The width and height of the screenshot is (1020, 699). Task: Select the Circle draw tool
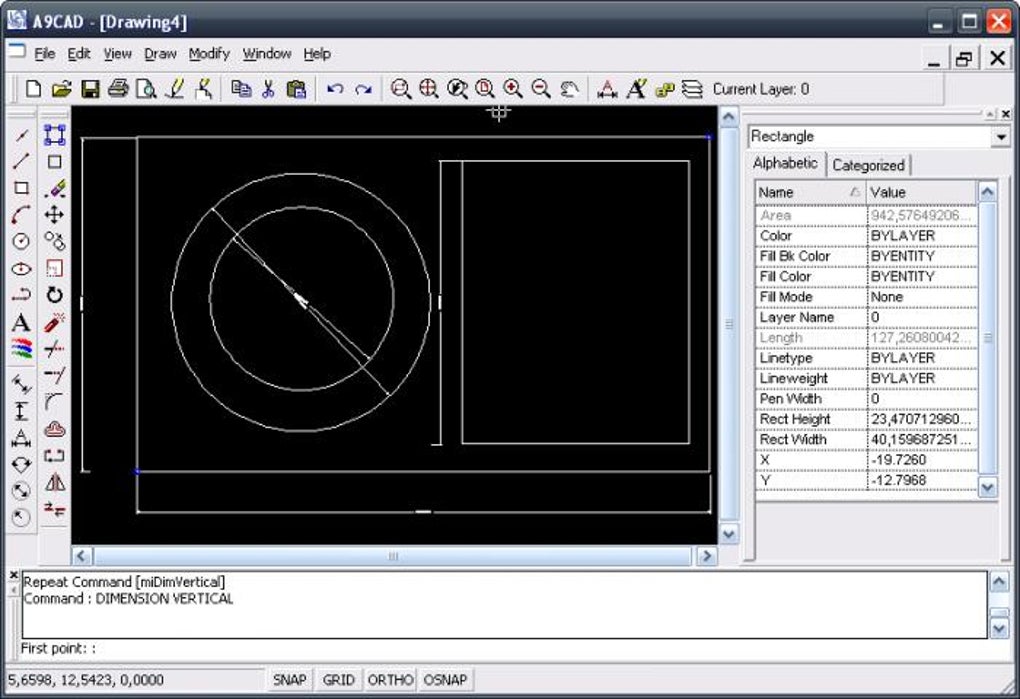click(x=21, y=241)
